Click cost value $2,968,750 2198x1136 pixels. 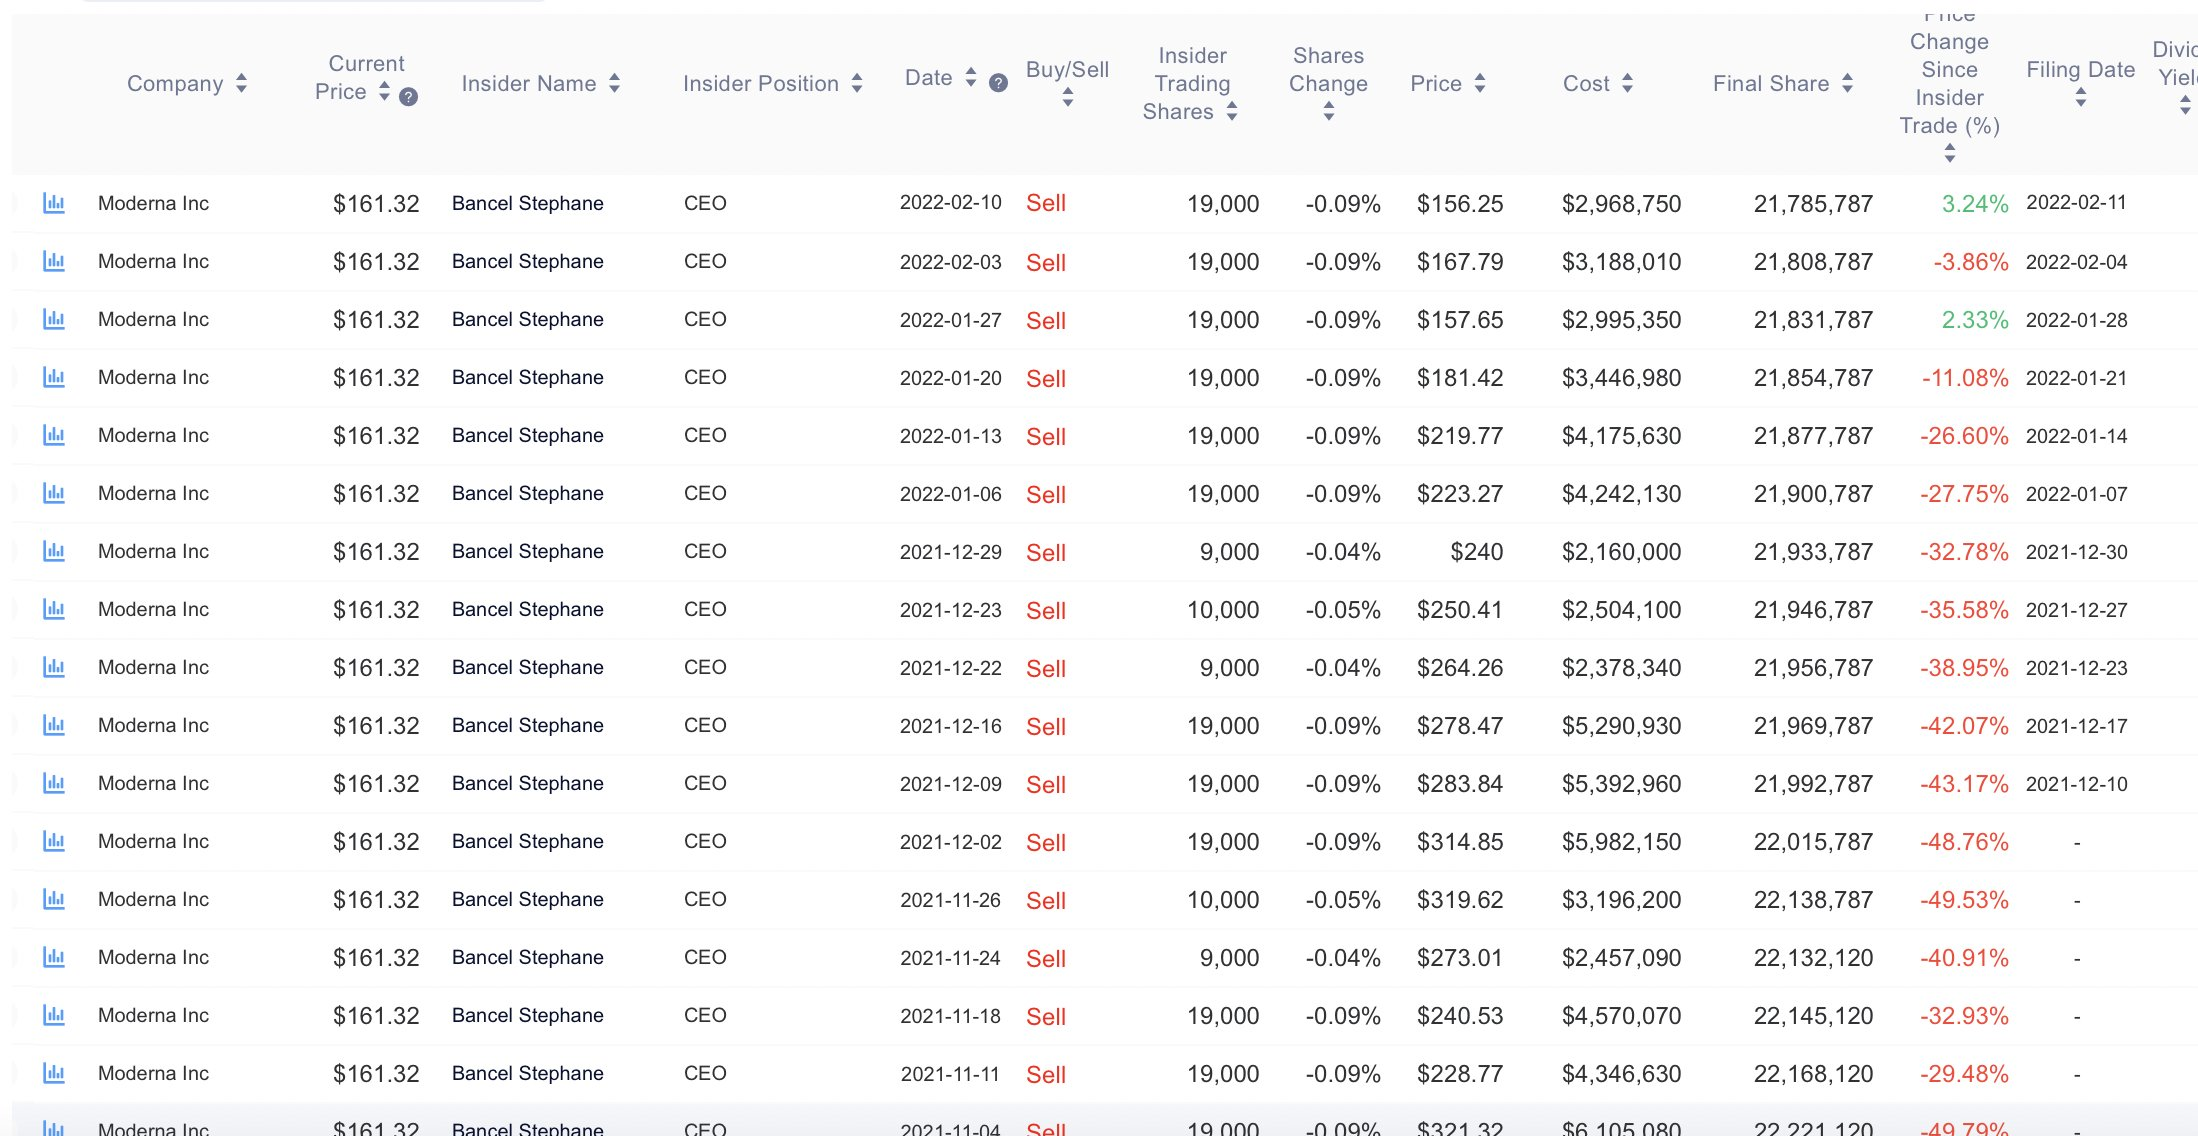coord(1621,204)
